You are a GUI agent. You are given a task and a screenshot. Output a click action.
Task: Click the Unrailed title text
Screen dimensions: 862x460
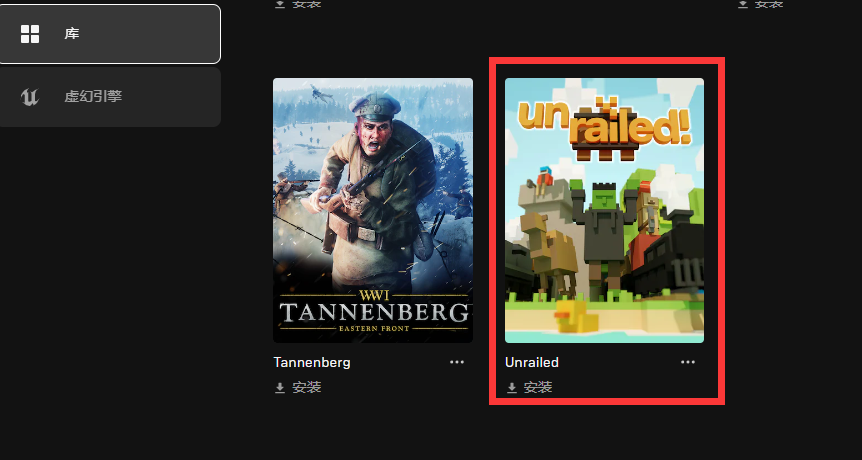click(532, 362)
